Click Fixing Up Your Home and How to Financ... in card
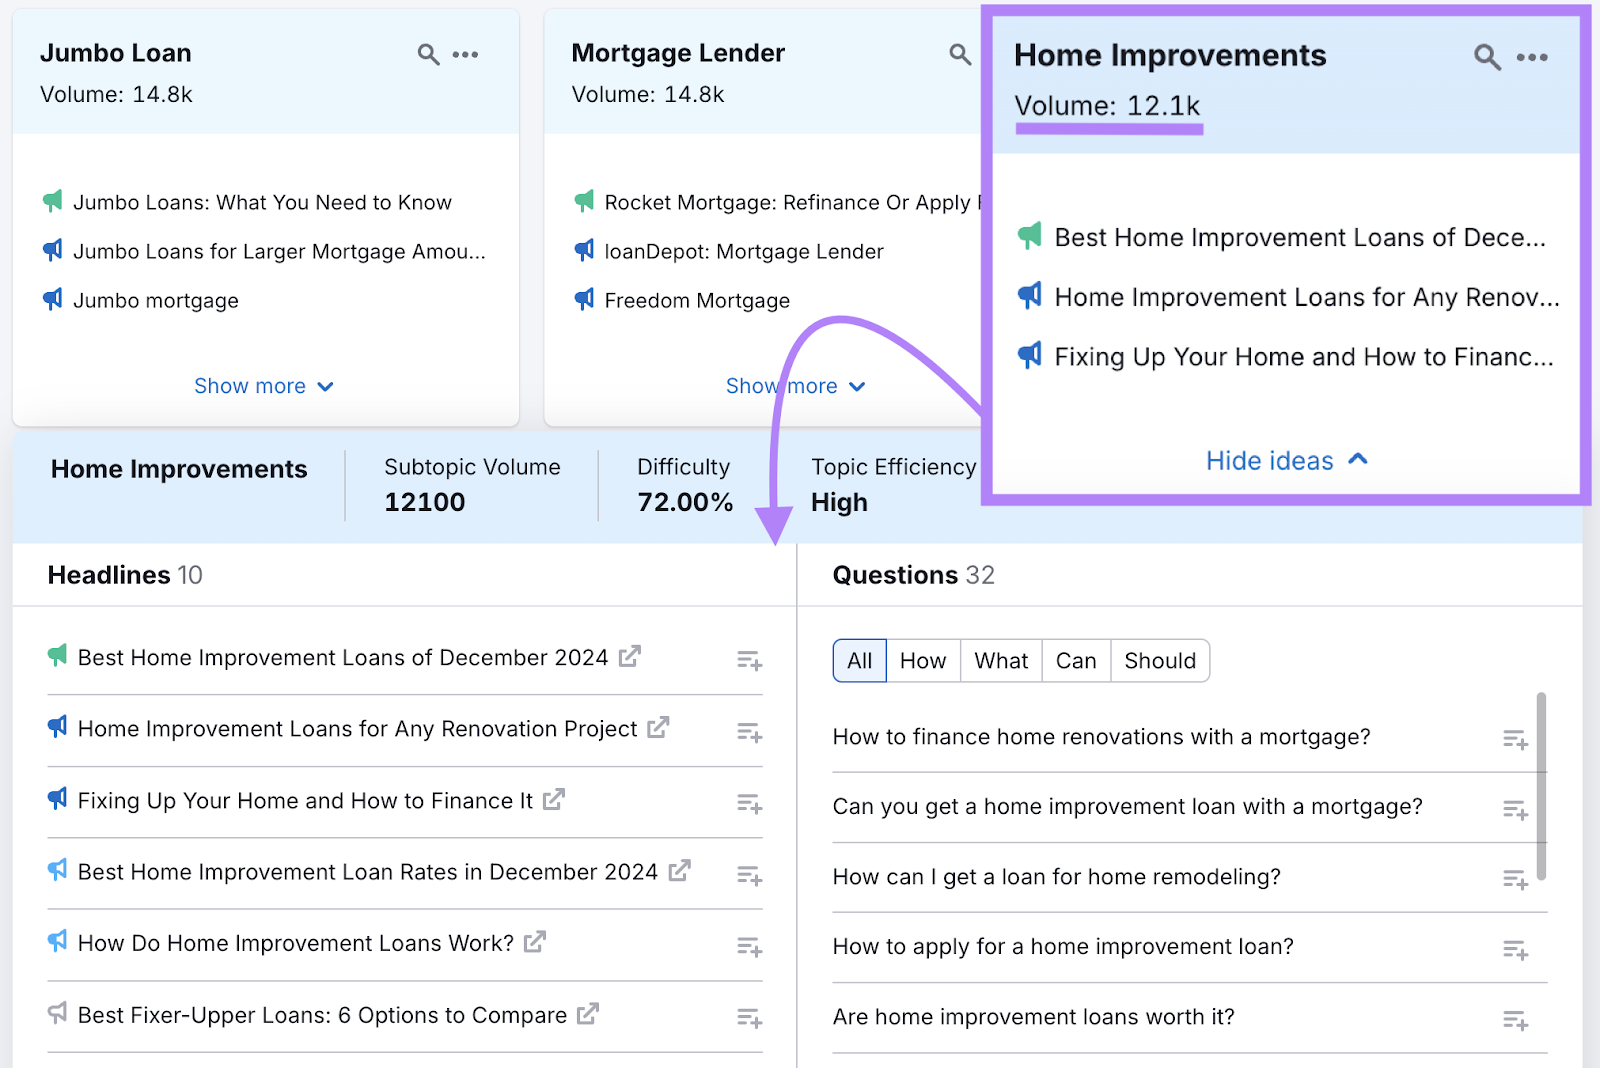1600x1068 pixels. 1304,357
